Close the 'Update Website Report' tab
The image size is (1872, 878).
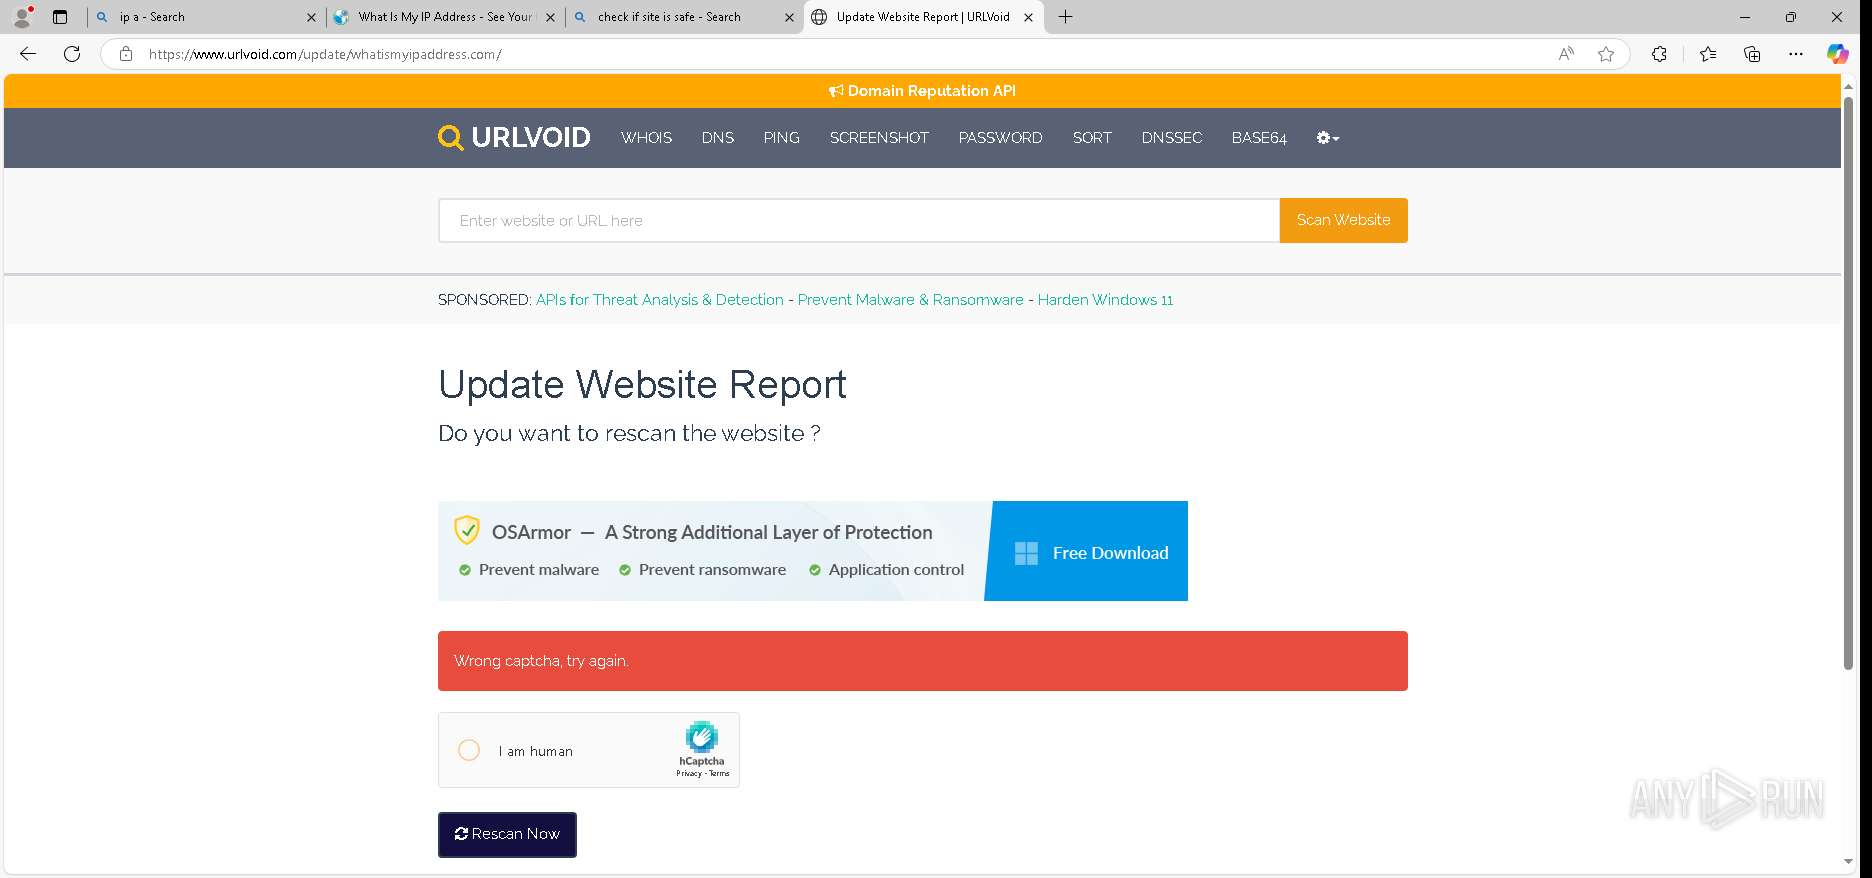(x=1028, y=17)
